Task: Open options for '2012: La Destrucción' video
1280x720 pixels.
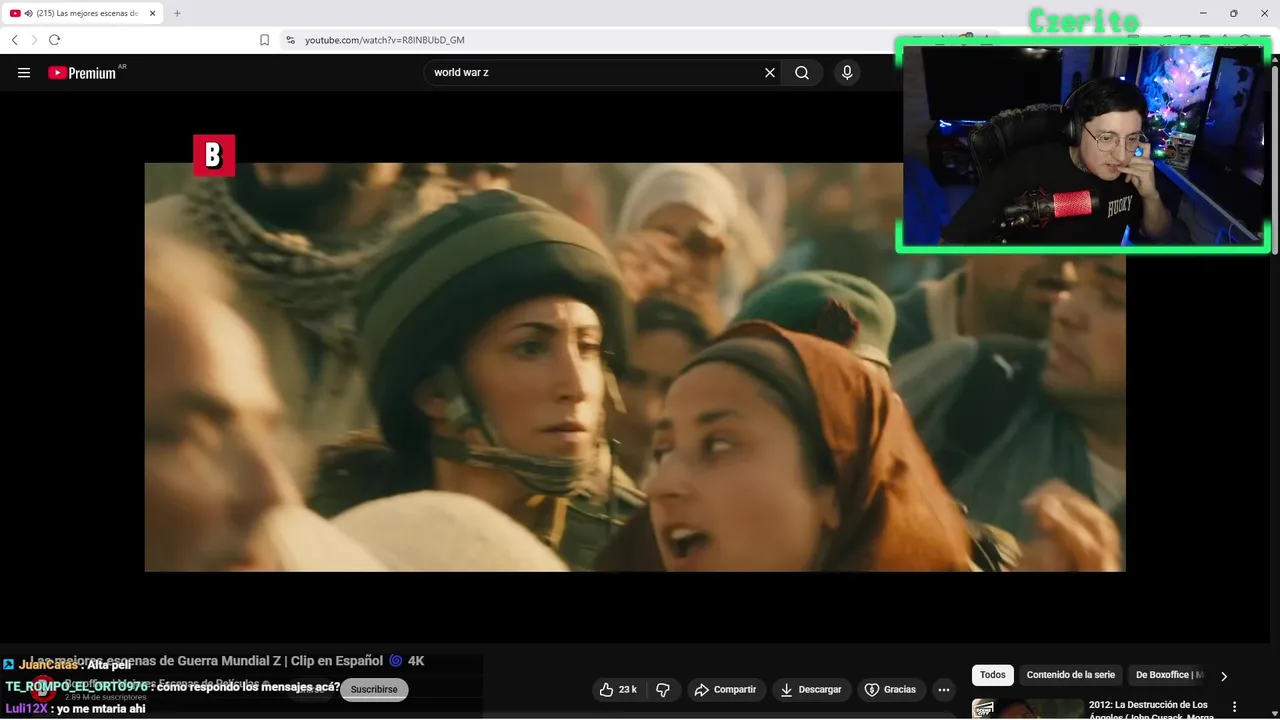Action: [1235, 707]
